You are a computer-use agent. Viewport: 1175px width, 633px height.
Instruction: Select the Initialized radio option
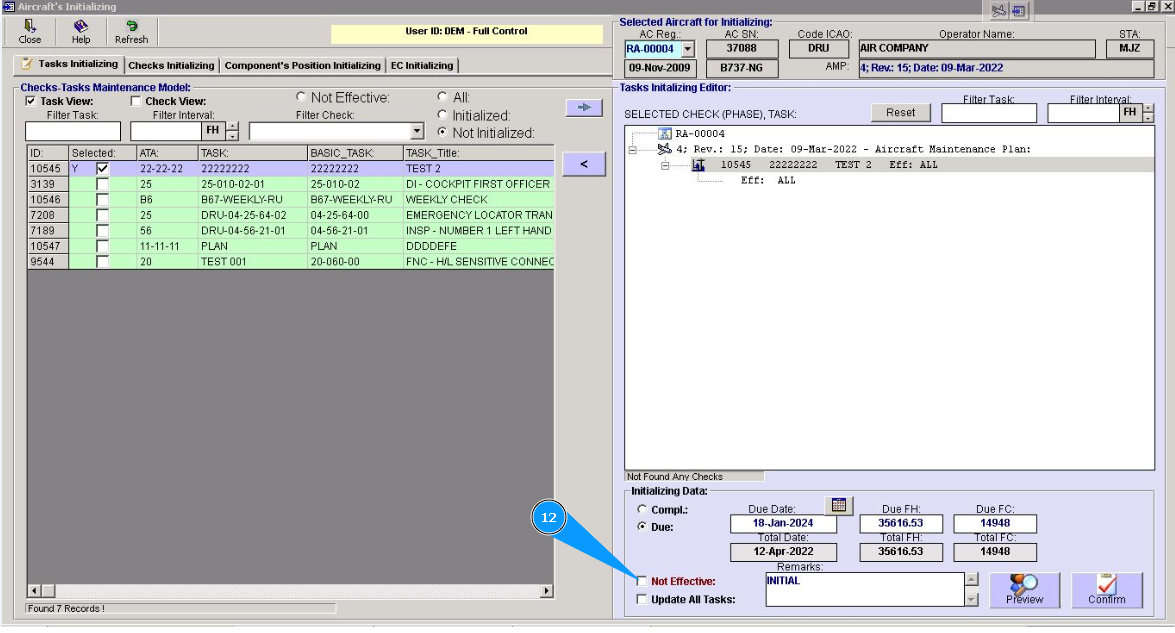(x=442, y=115)
